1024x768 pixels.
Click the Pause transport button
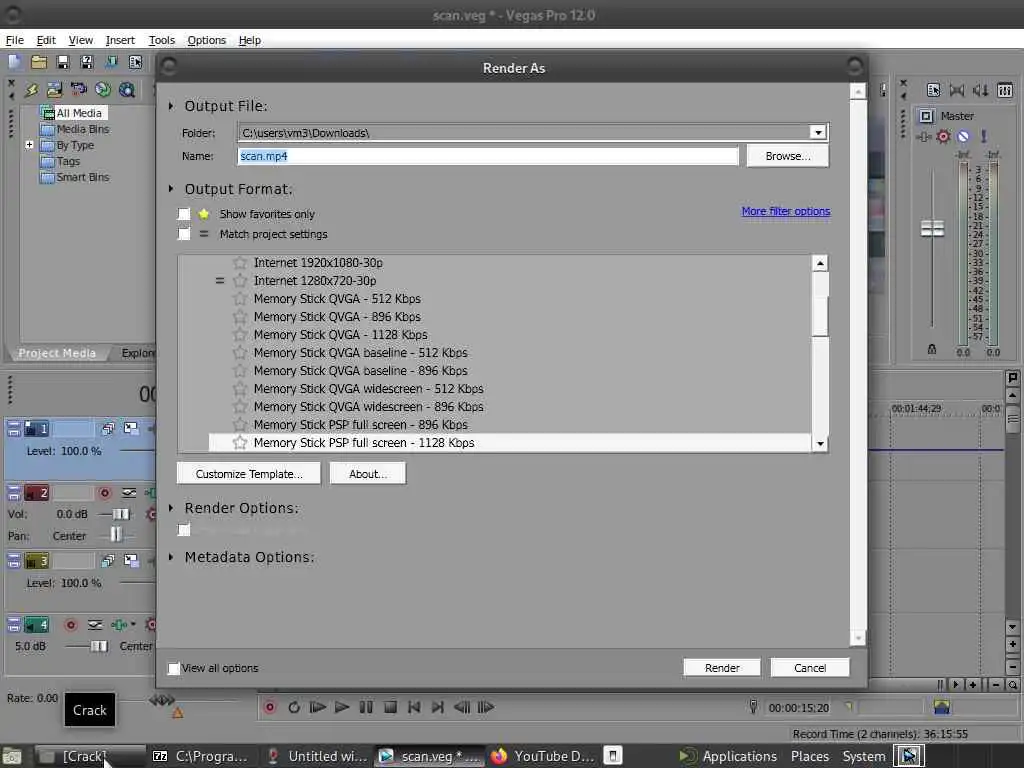pyautogui.click(x=366, y=707)
